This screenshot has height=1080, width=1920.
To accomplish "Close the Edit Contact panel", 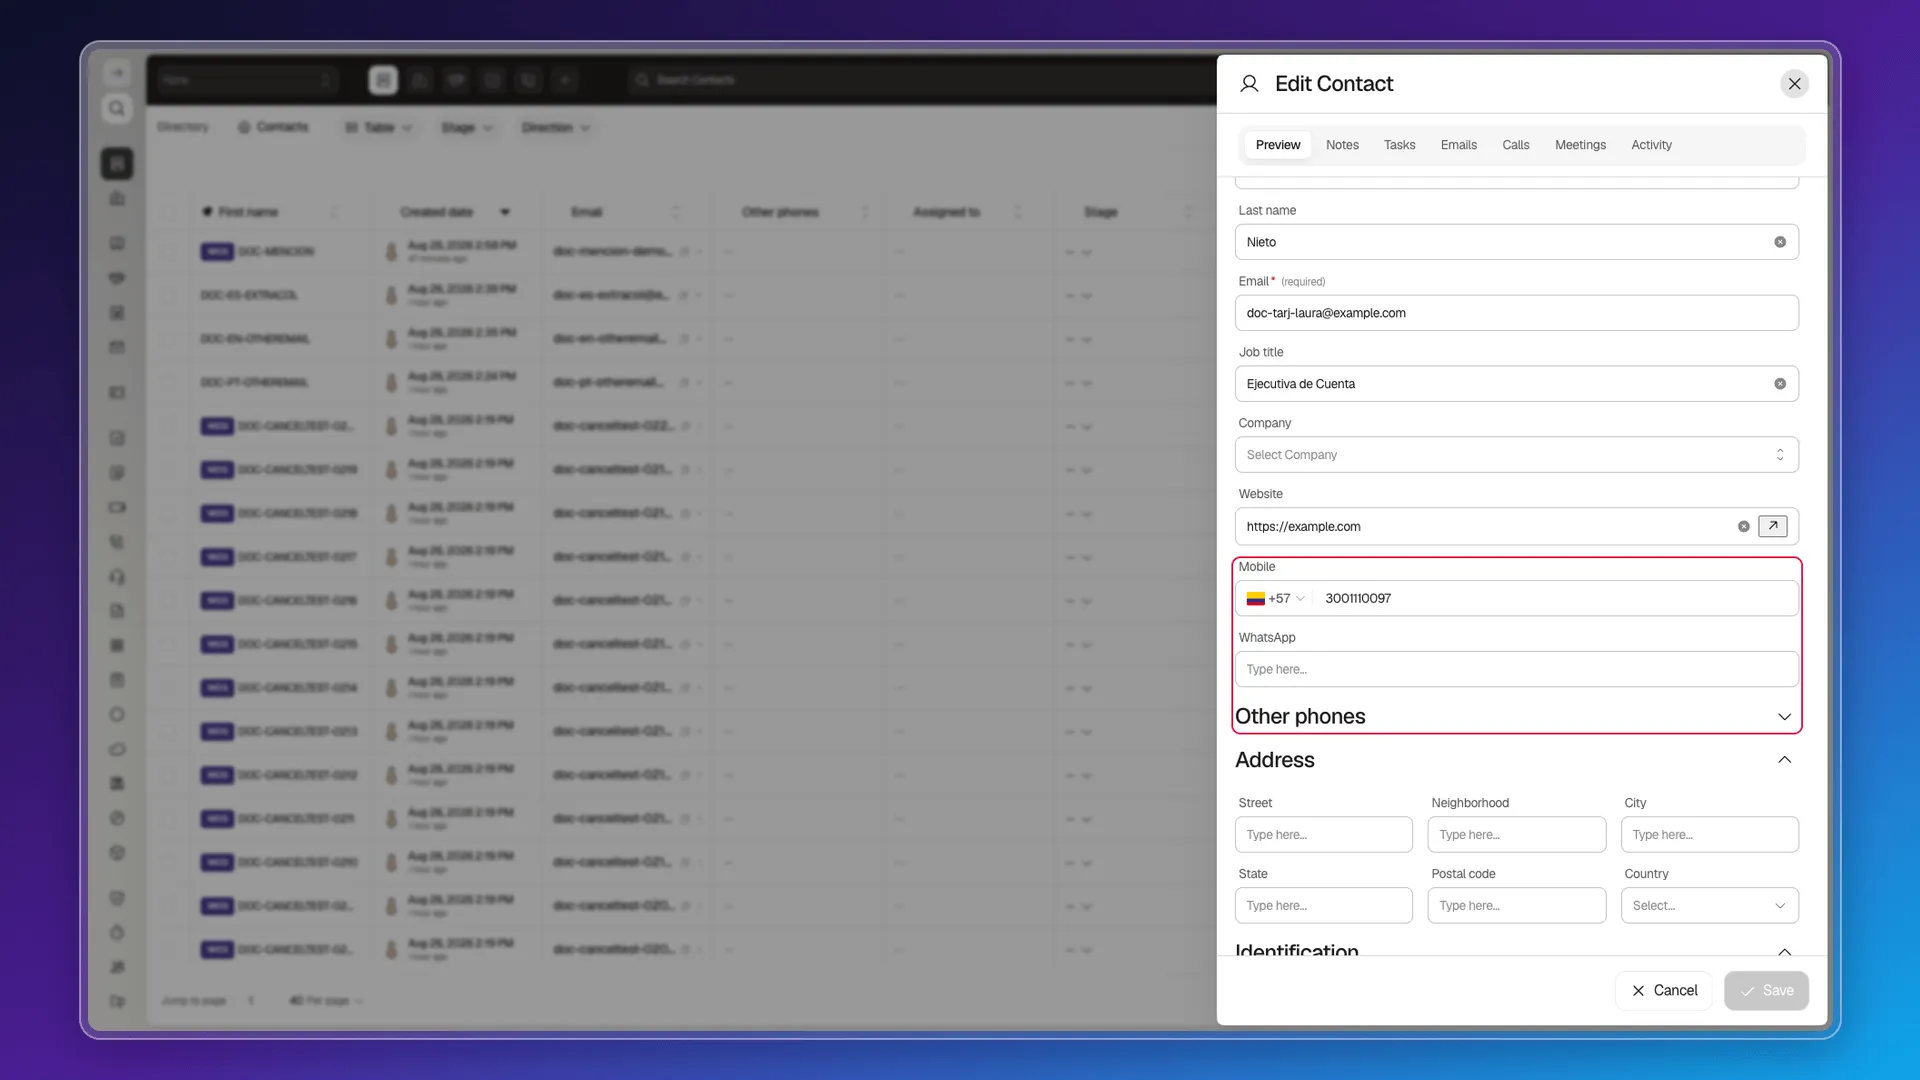I will pos(1794,84).
